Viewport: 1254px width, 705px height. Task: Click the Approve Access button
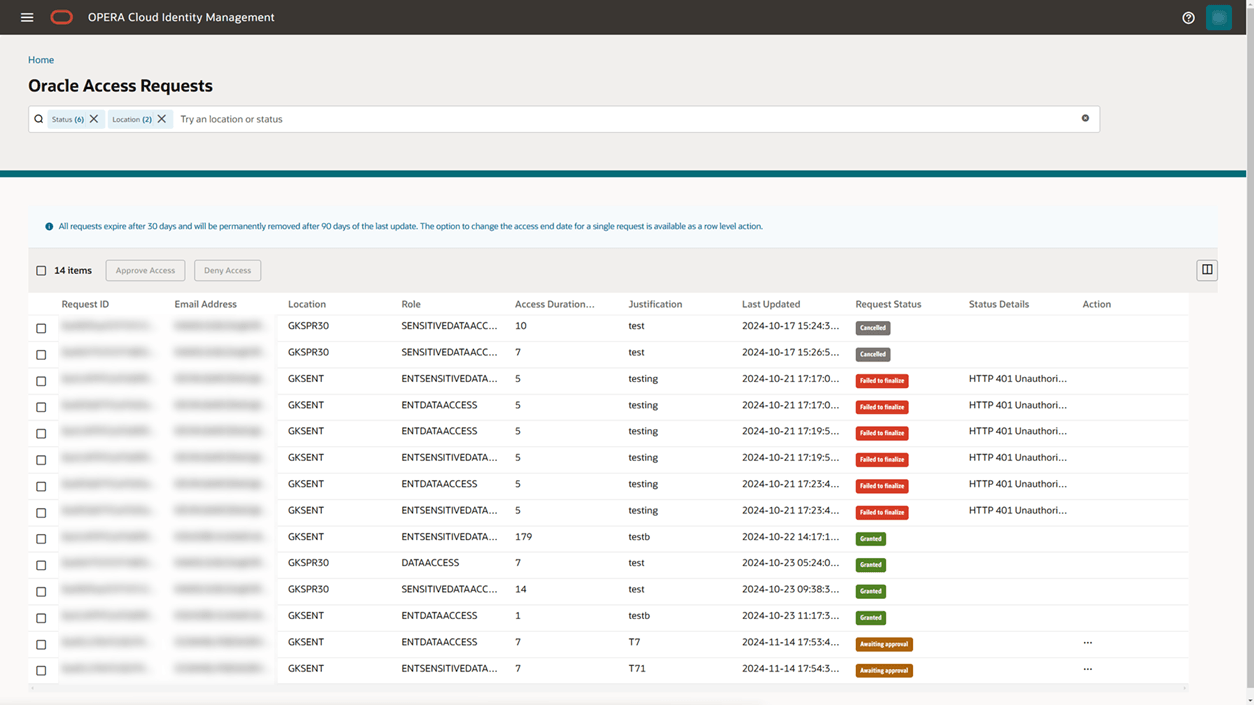145,270
